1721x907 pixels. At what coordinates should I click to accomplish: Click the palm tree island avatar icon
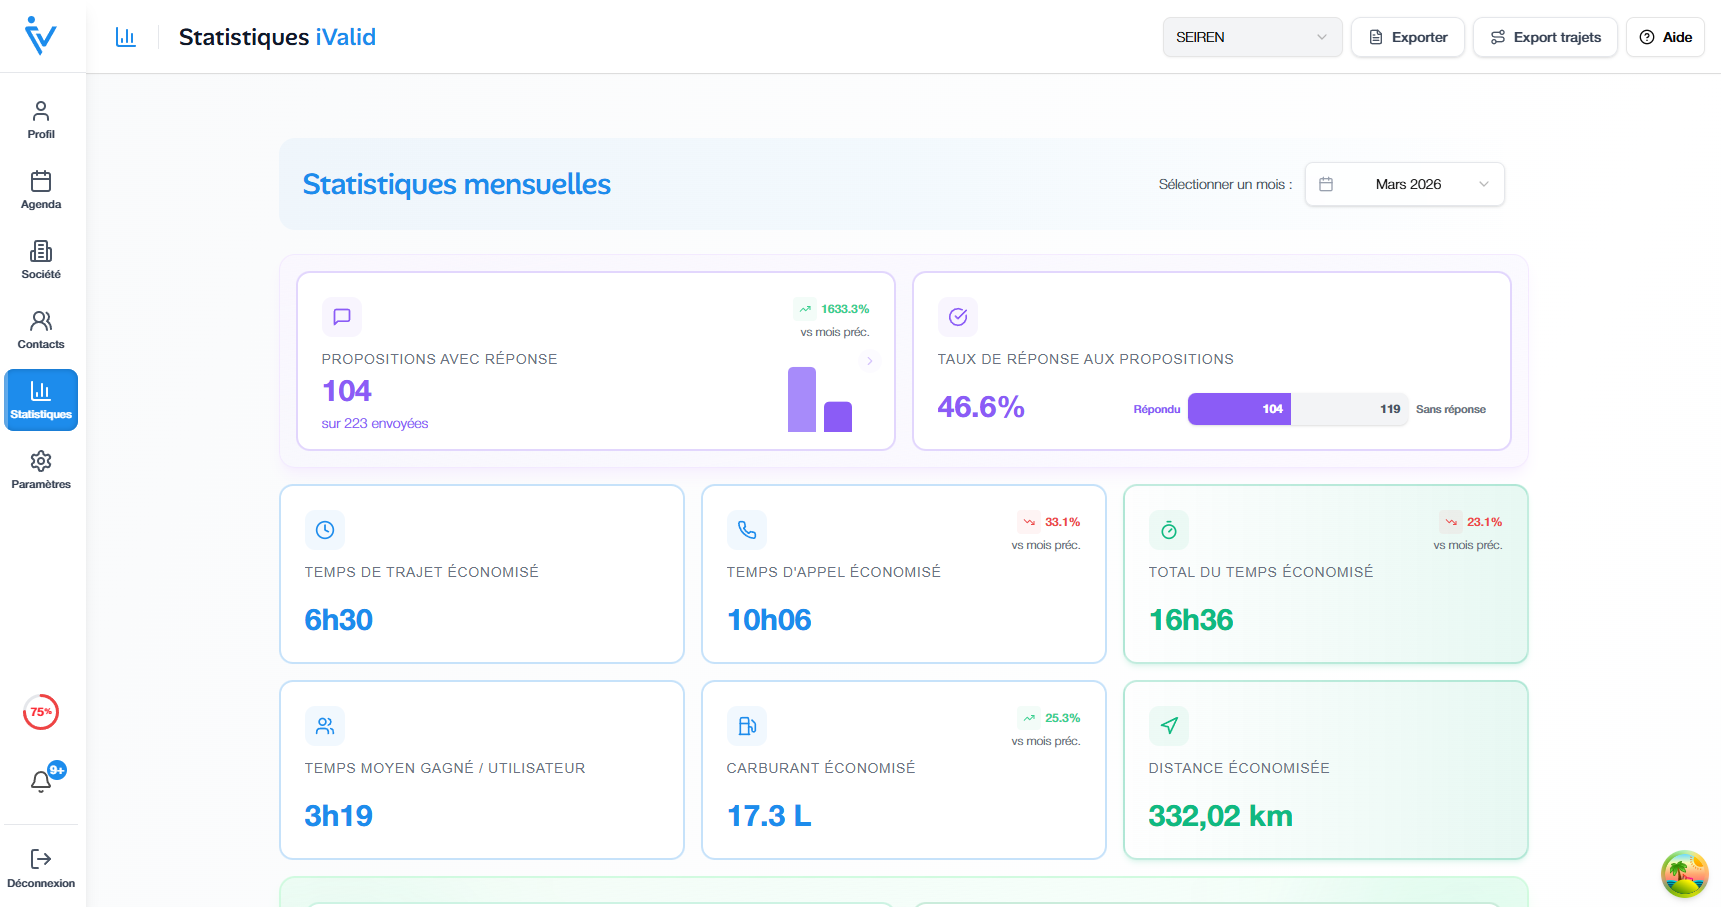[x=1684, y=873]
